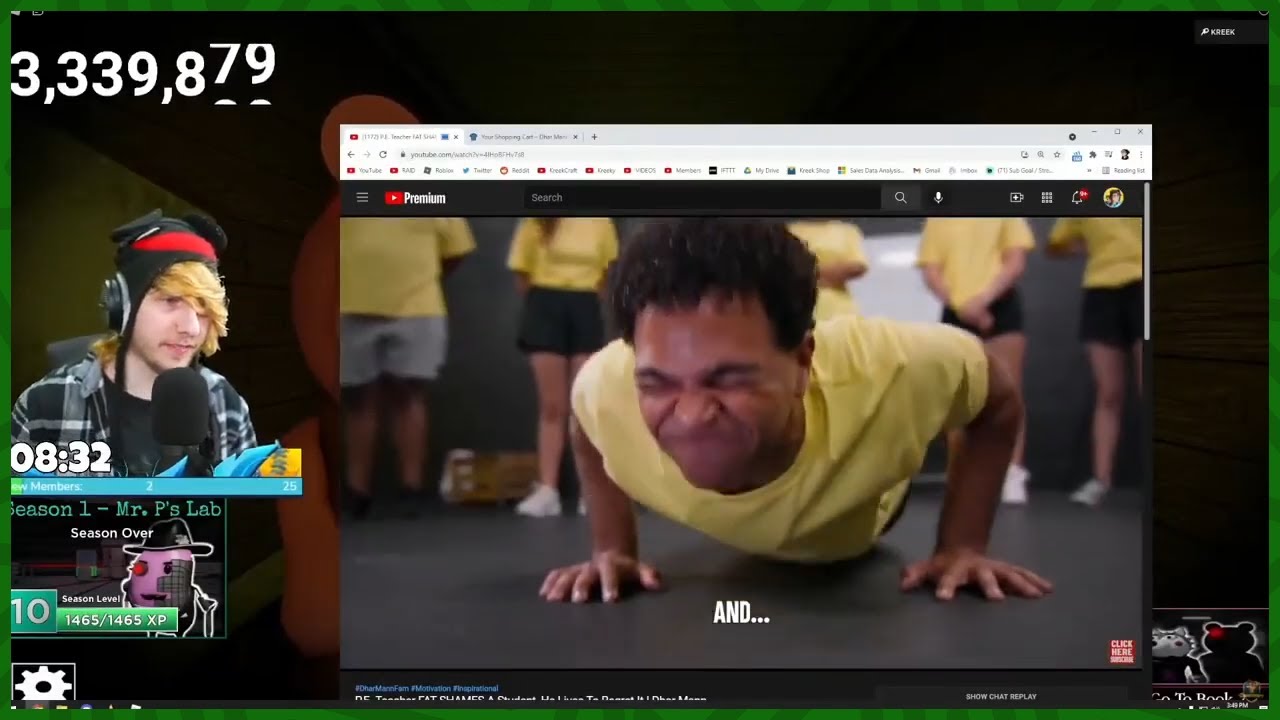The width and height of the screenshot is (1280, 720).
Task: Open the YouTube bookmark
Action: pyautogui.click(x=364, y=171)
